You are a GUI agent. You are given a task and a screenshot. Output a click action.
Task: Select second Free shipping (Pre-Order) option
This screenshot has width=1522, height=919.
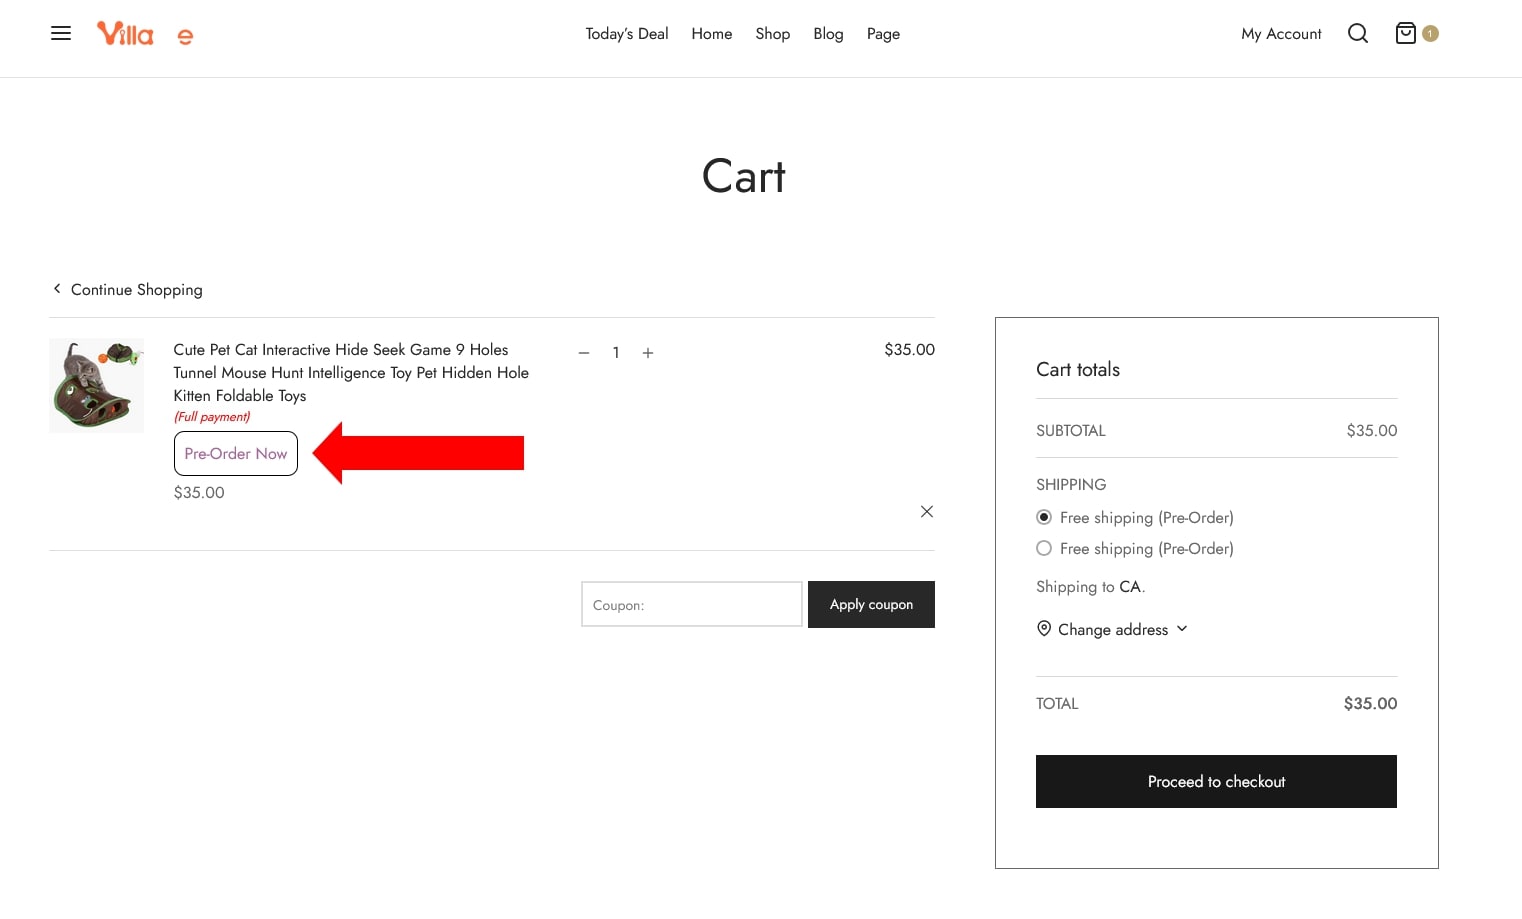click(1044, 548)
